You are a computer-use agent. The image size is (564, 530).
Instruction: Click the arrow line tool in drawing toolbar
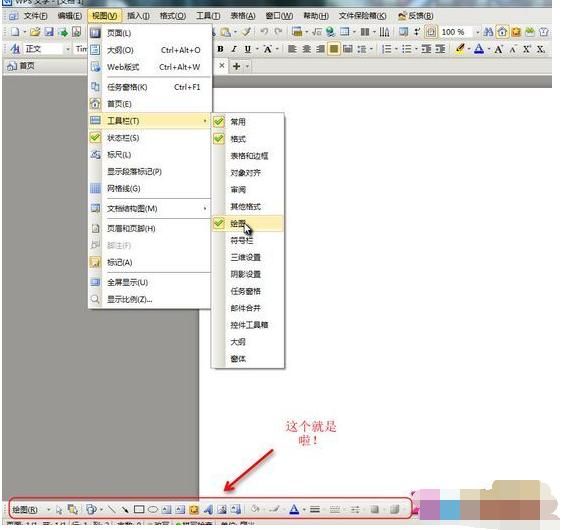tap(125, 509)
